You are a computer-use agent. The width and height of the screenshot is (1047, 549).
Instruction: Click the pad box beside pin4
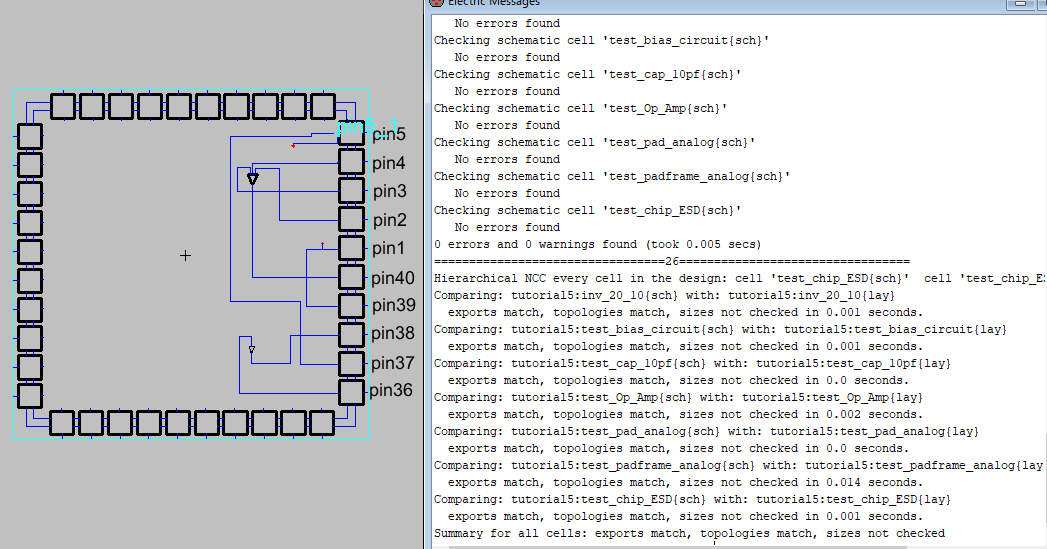[x=351, y=161]
